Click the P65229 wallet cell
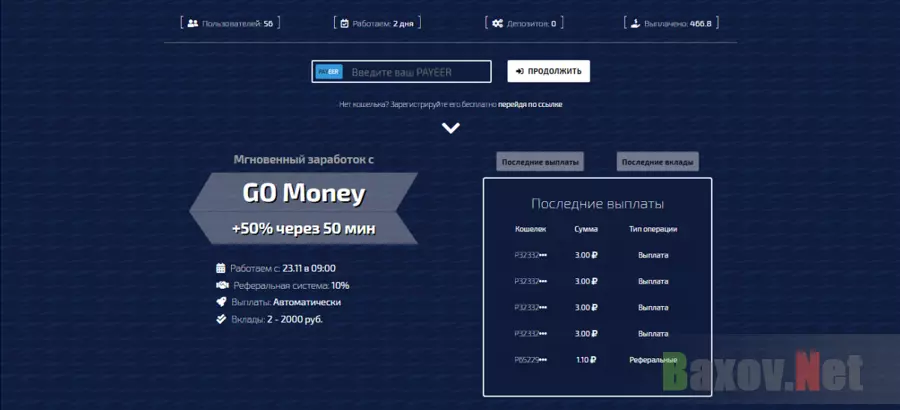 (530, 360)
